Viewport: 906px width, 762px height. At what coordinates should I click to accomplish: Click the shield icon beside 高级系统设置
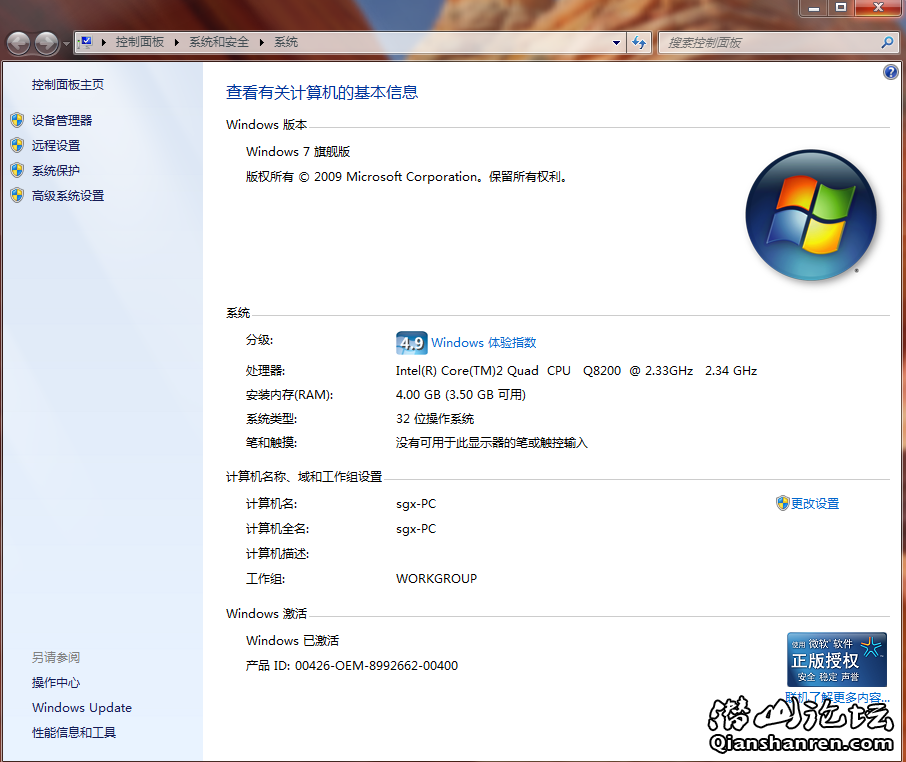pyautogui.click(x=17, y=195)
